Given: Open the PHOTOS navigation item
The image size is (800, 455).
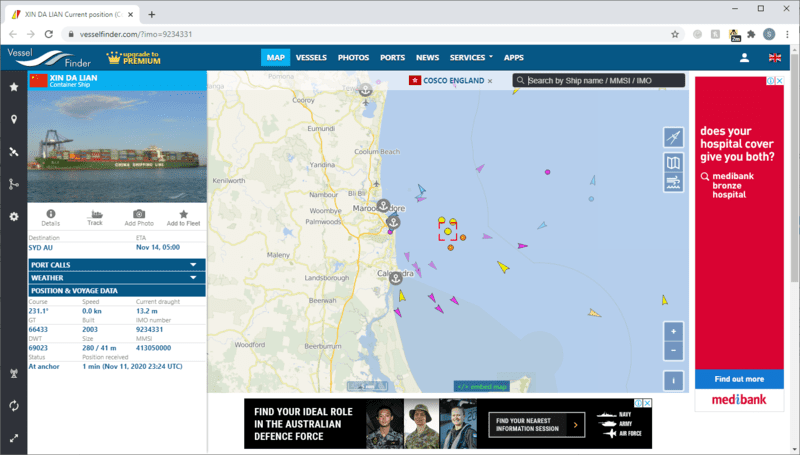Looking at the screenshot, I should [x=353, y=58].
